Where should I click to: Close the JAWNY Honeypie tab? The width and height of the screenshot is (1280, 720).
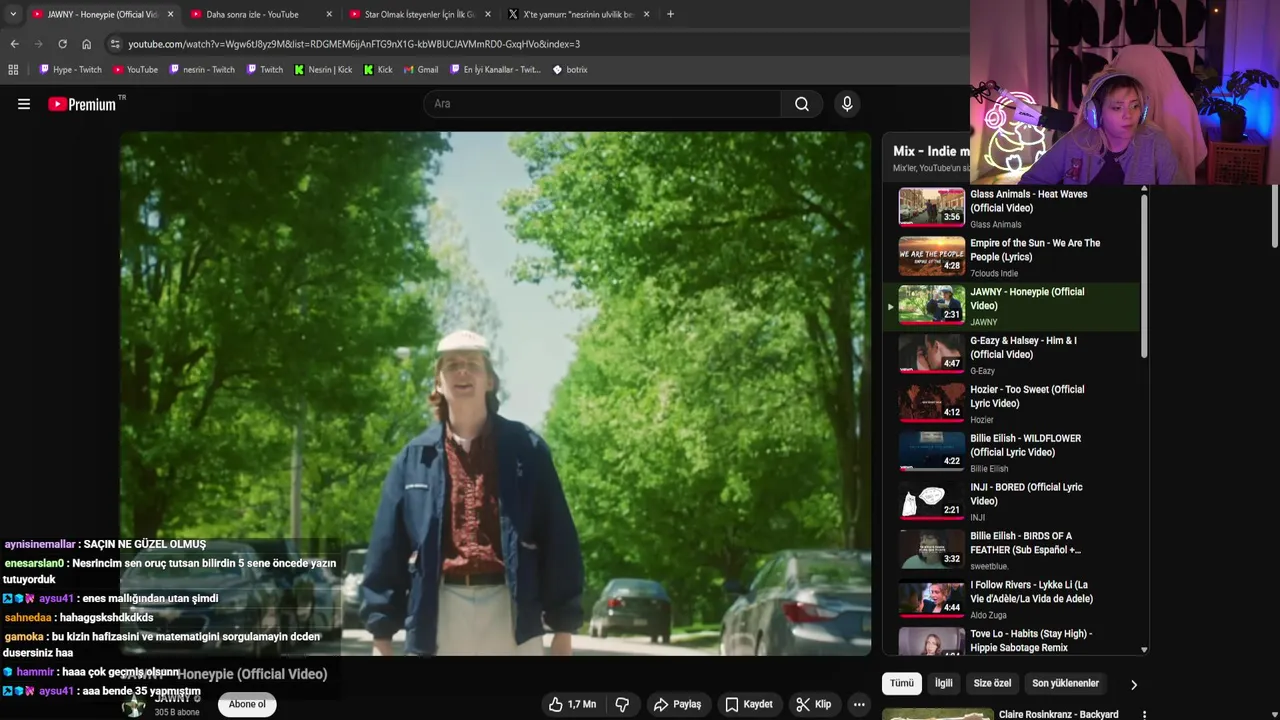[170, 14]
